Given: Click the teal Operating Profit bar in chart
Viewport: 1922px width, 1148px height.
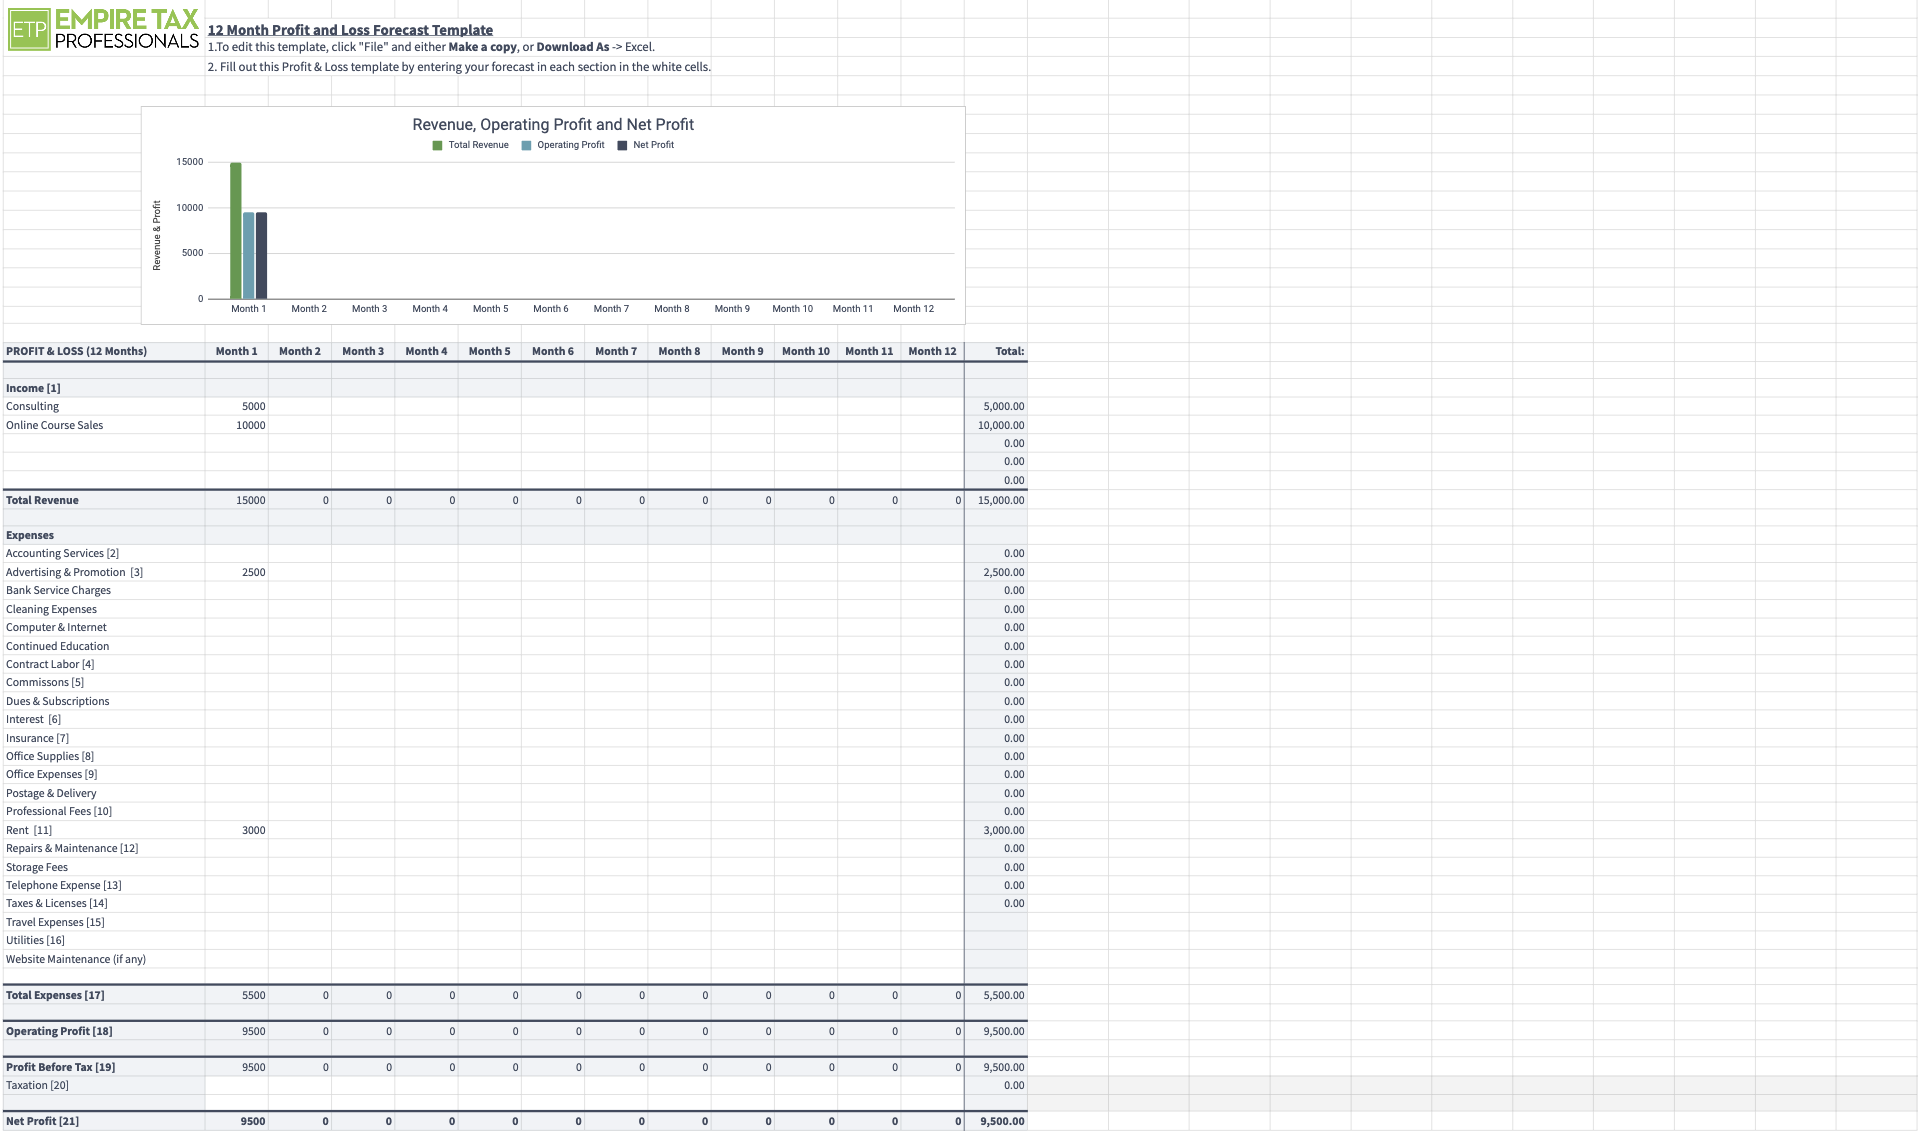Looking at the screenshot, I should coord(247,253).
